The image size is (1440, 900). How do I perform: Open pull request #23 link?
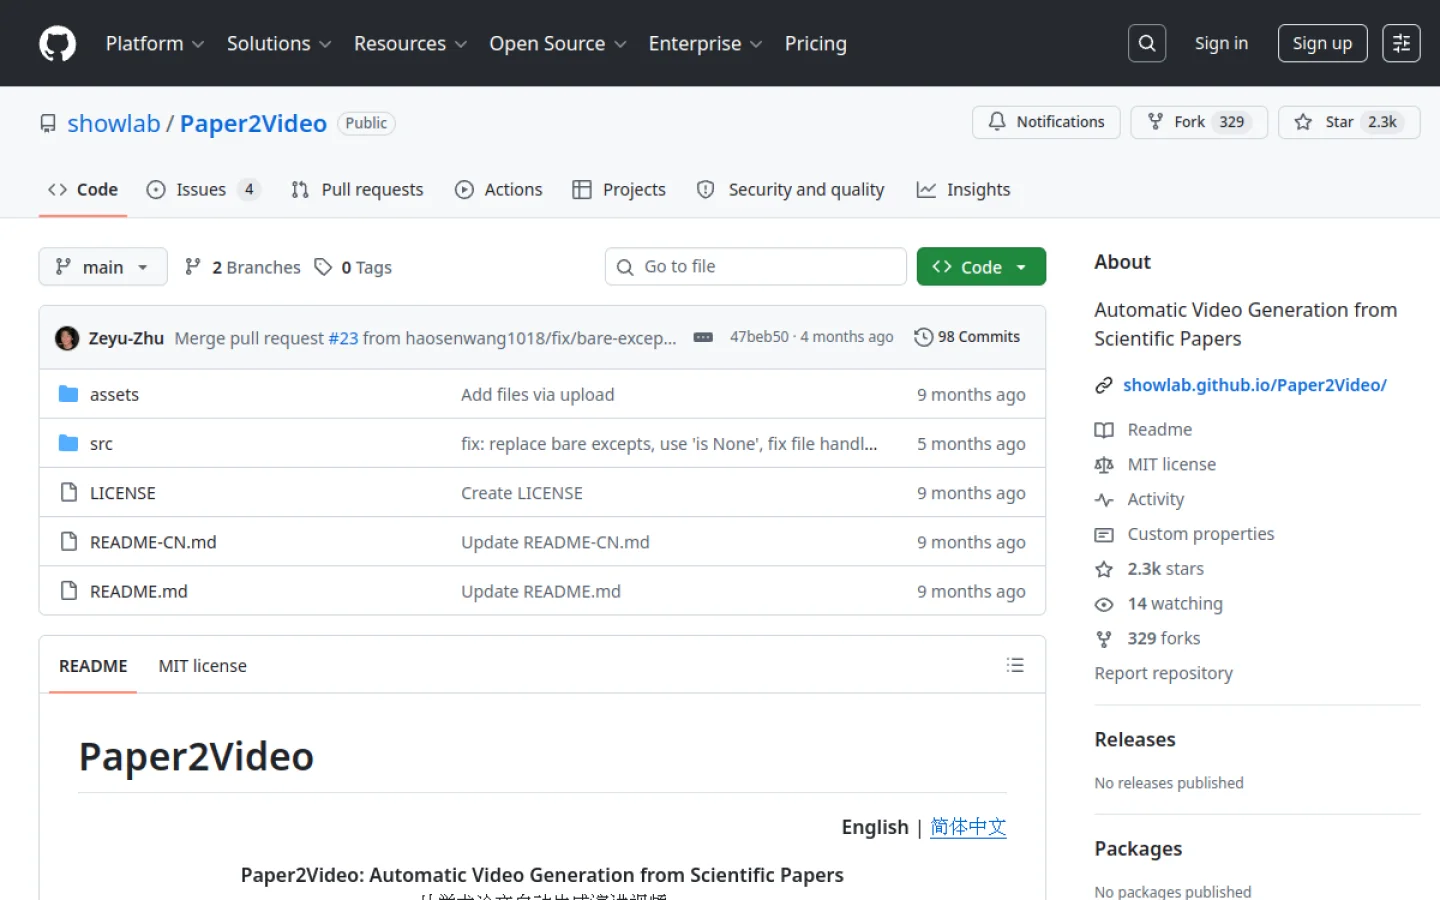343,338
